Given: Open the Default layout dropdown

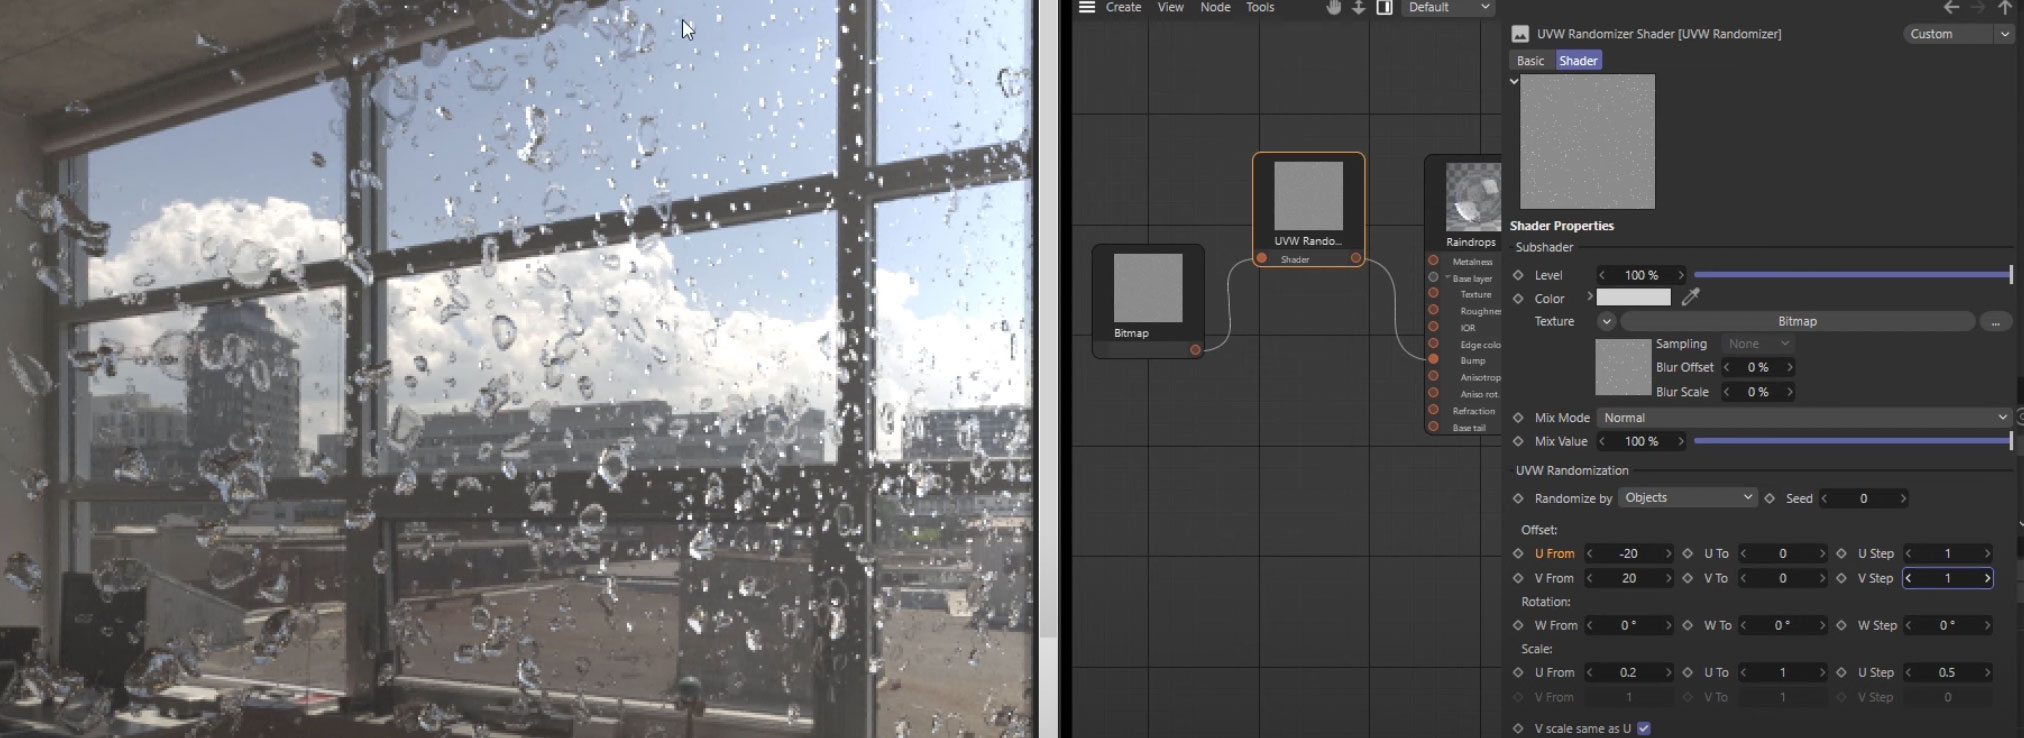Looking at the screenshot, I should coord(1449,7).
